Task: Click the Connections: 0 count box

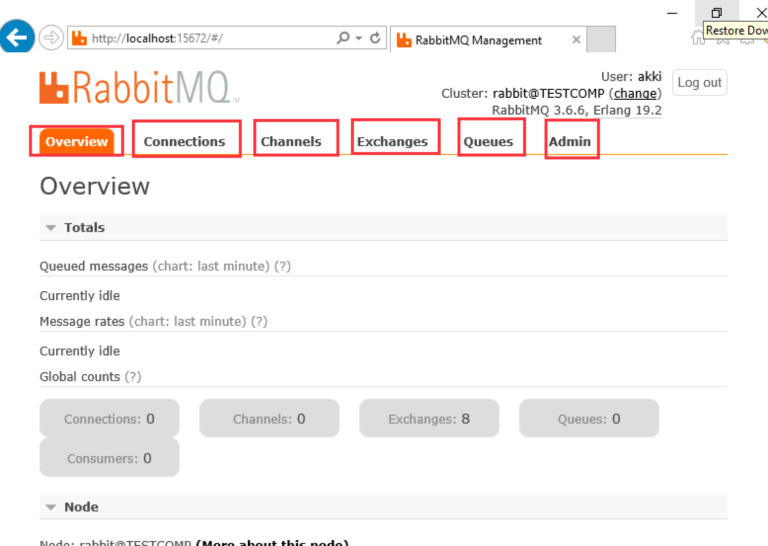Action: (109, 418)
